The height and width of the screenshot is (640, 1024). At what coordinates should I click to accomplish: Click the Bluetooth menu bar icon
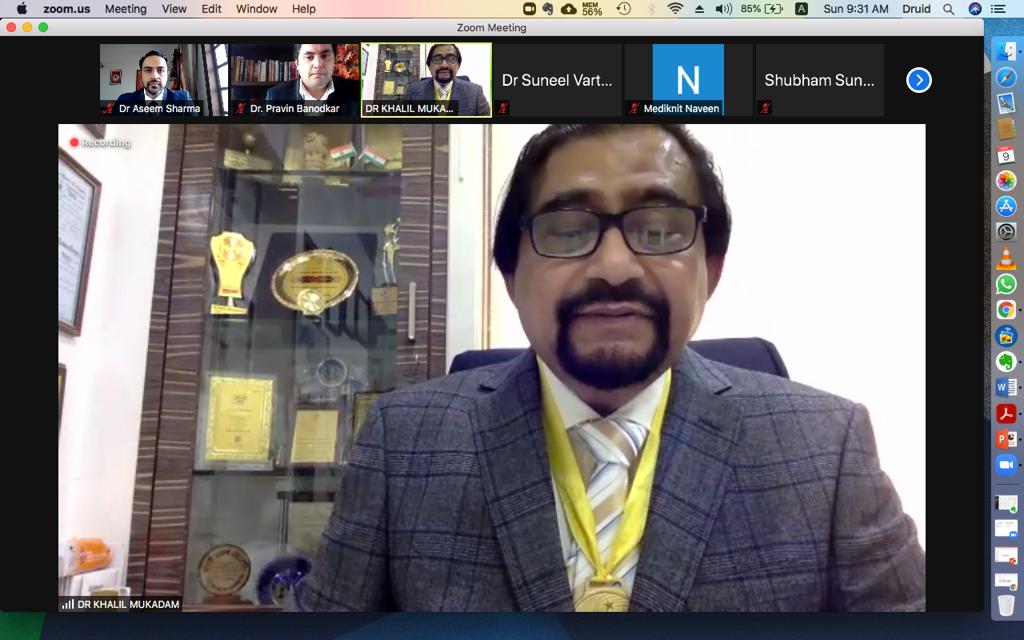pos(651,9)
